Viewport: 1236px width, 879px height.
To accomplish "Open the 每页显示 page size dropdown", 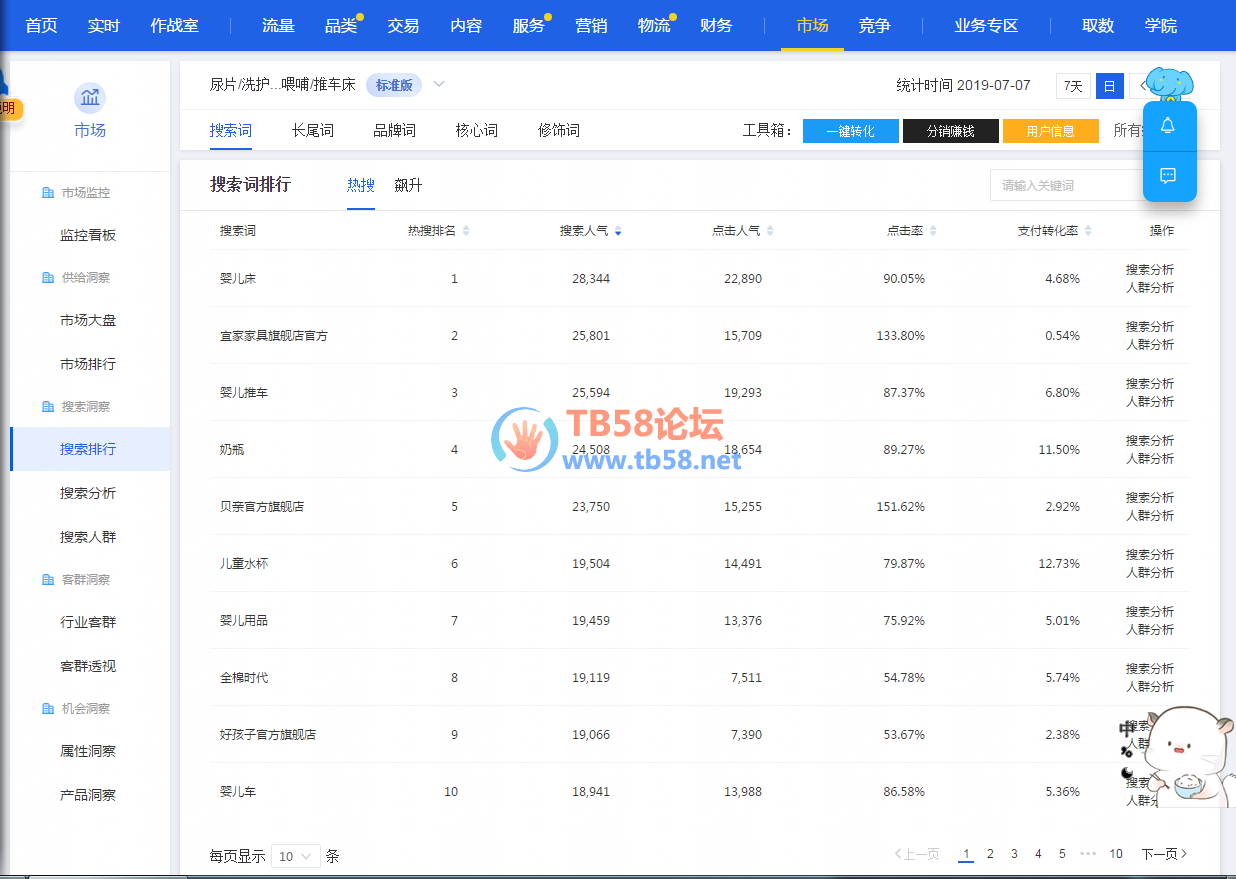I will 295,856.
